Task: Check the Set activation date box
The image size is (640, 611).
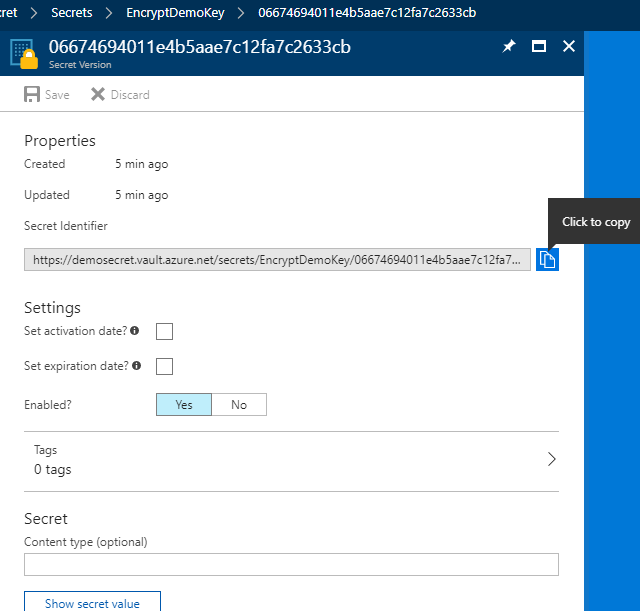Action: coord(164,331)
